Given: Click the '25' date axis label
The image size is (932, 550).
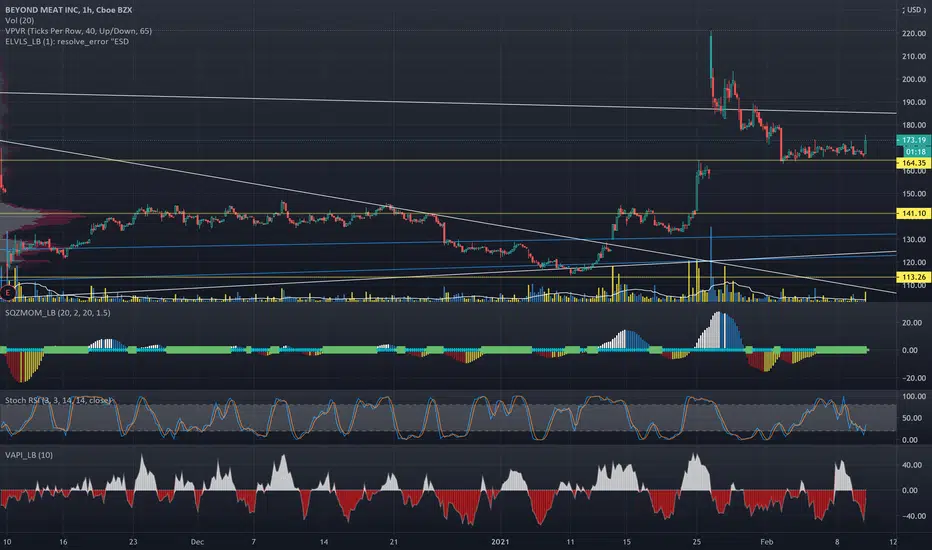Looking at the screenshot, I should pos(697,542).
